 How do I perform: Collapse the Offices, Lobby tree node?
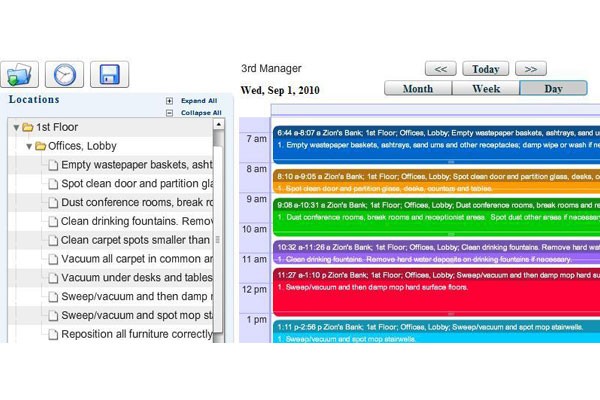click(29, 147)
